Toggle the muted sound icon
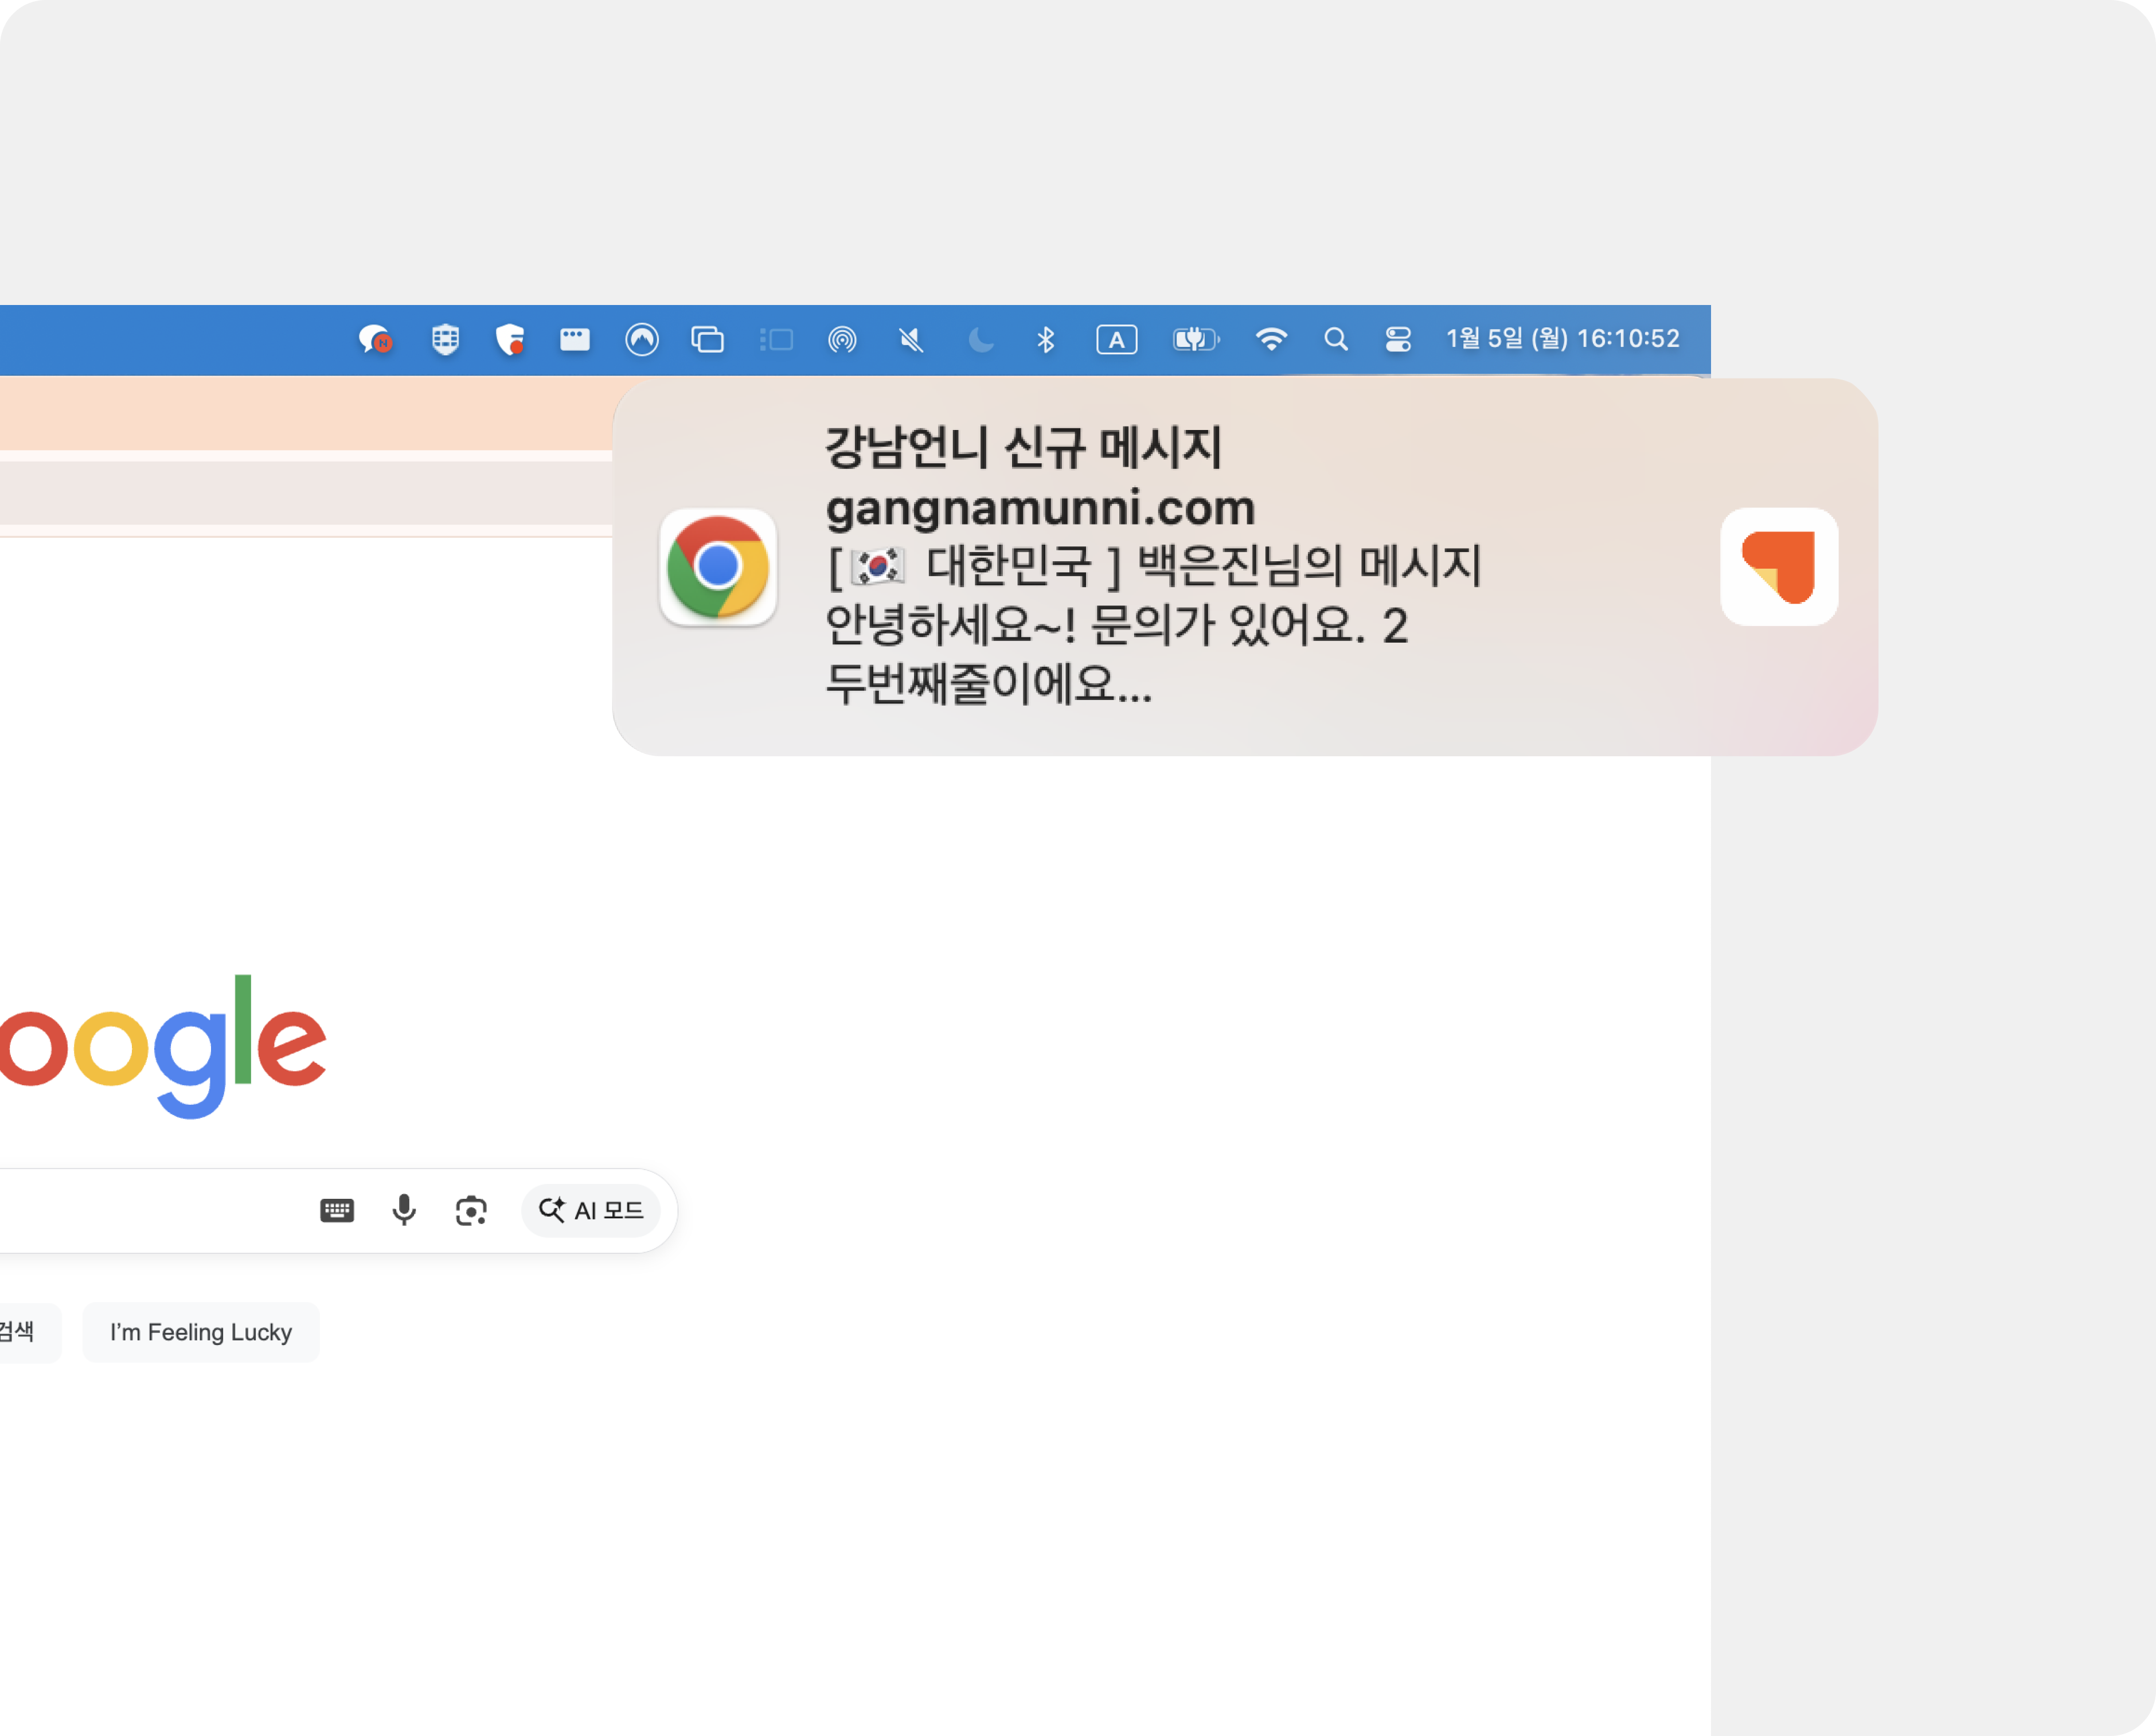This screenshot has width=2156, height=1736. [910, 340]
